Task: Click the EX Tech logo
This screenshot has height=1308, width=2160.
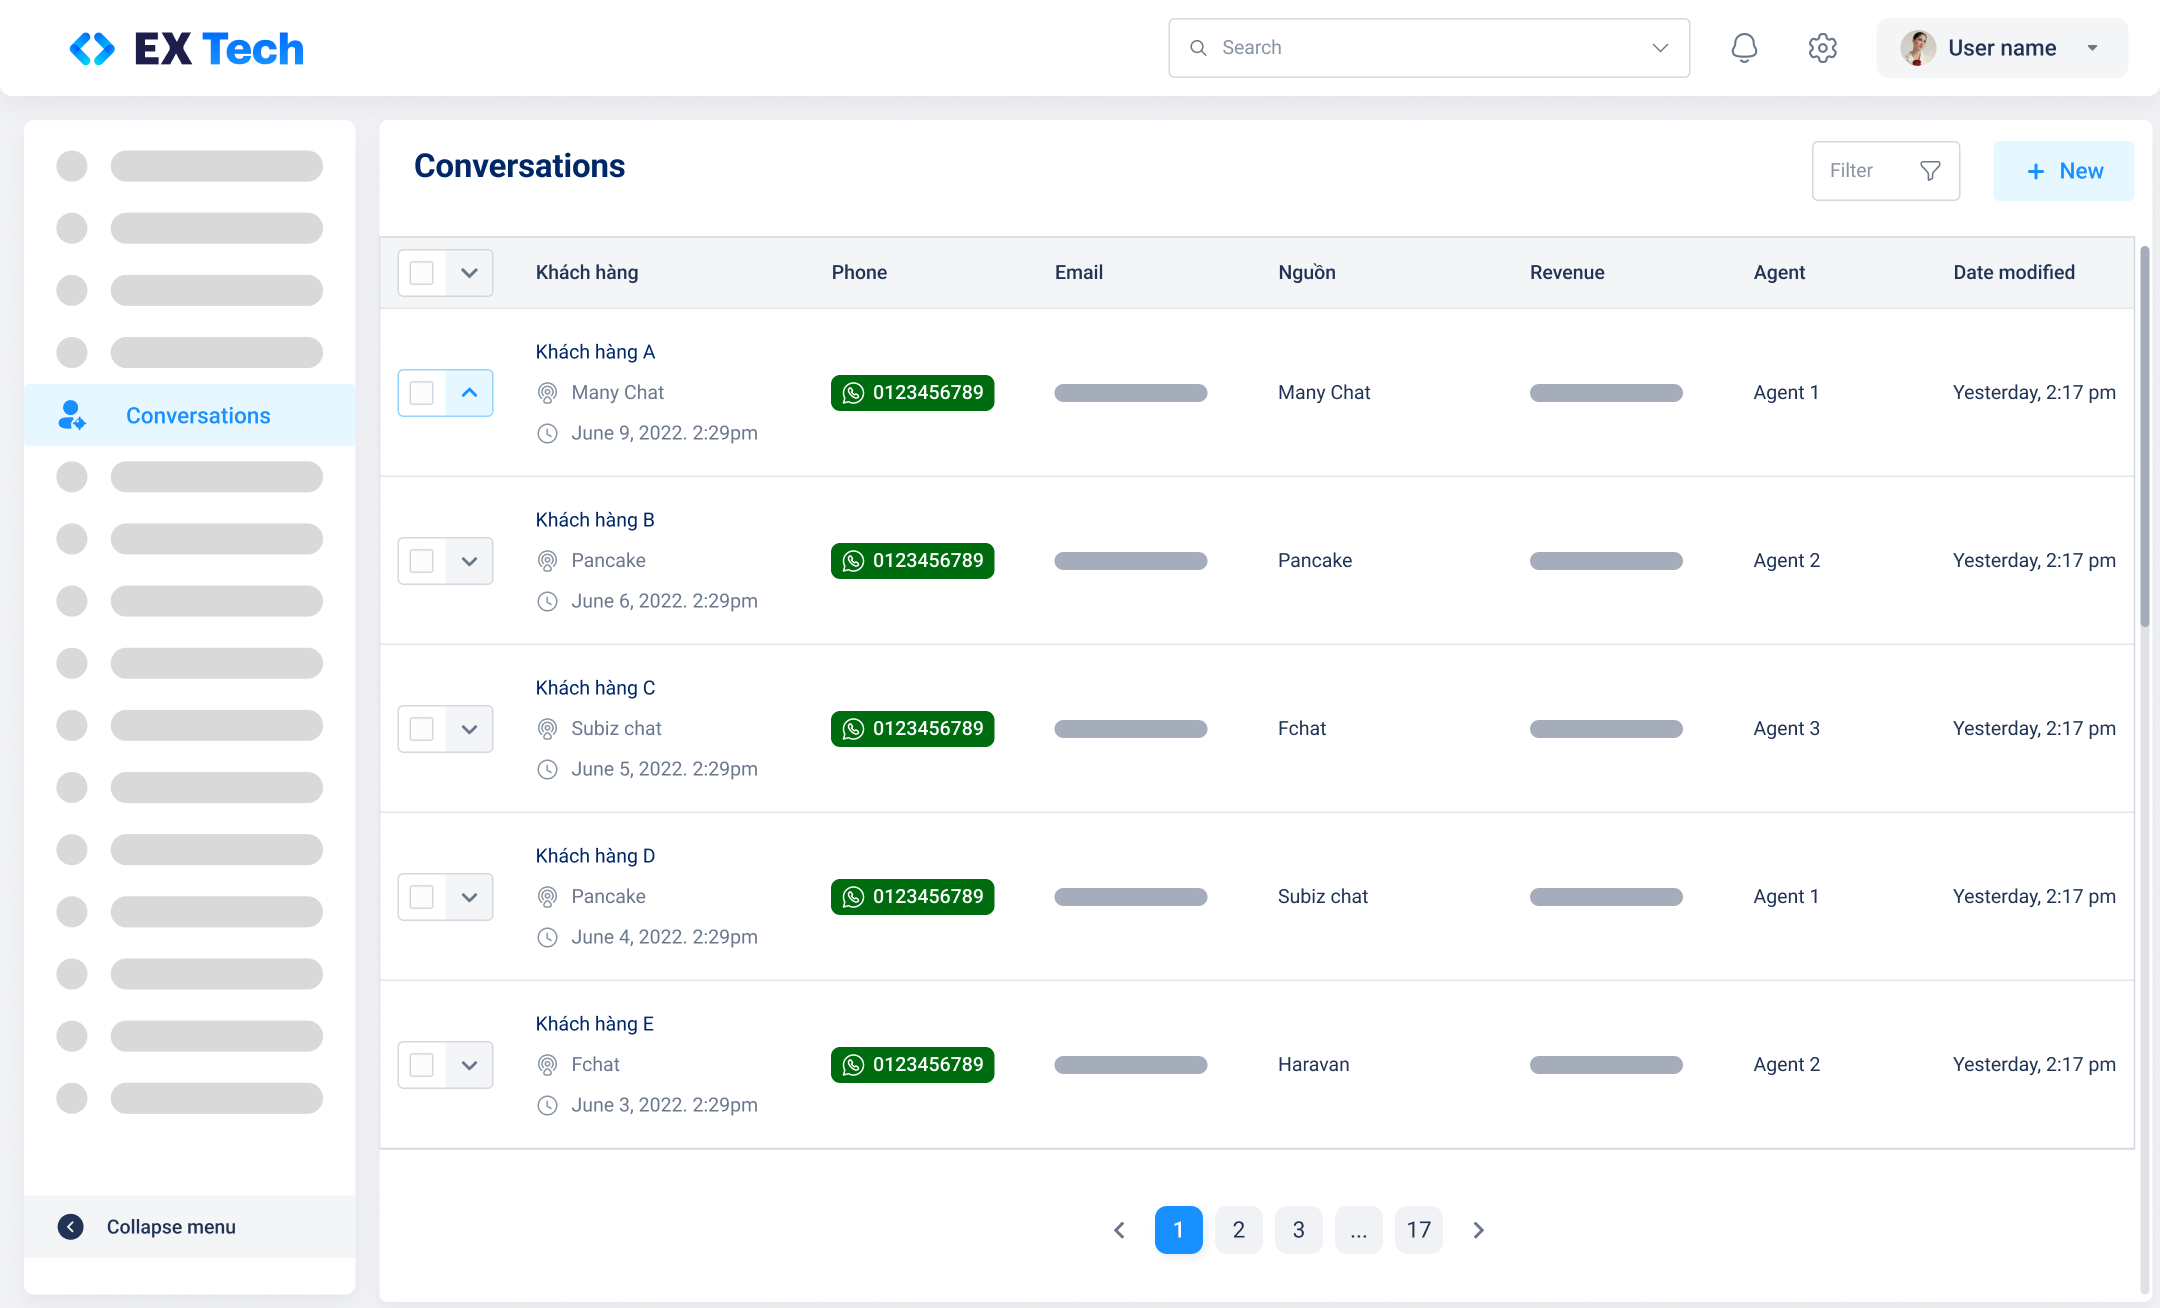Action: tap(186, 48)
